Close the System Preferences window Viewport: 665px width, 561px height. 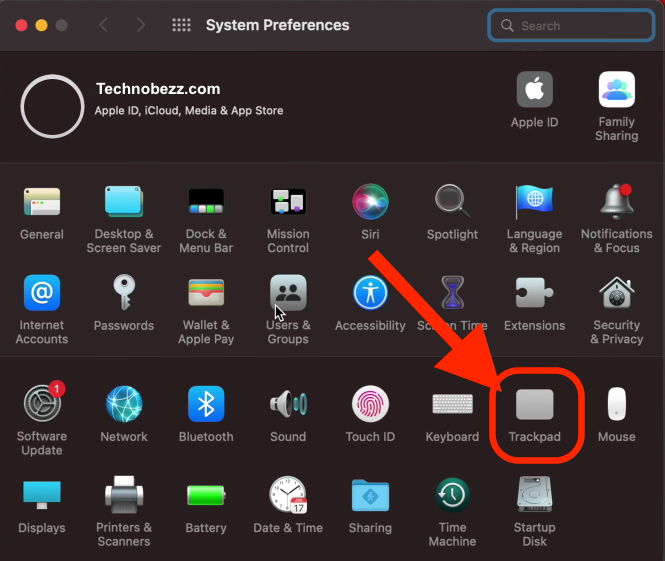[22, 25]
